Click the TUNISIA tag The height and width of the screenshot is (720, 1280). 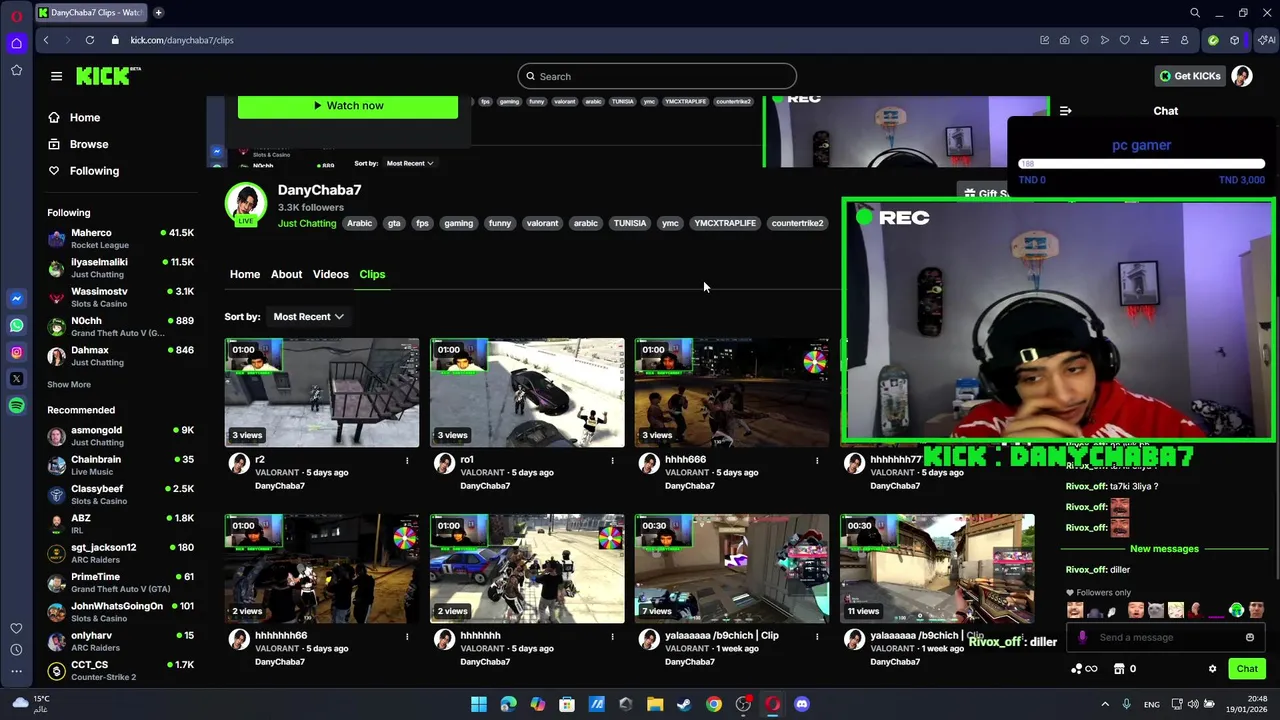point(630,223)
